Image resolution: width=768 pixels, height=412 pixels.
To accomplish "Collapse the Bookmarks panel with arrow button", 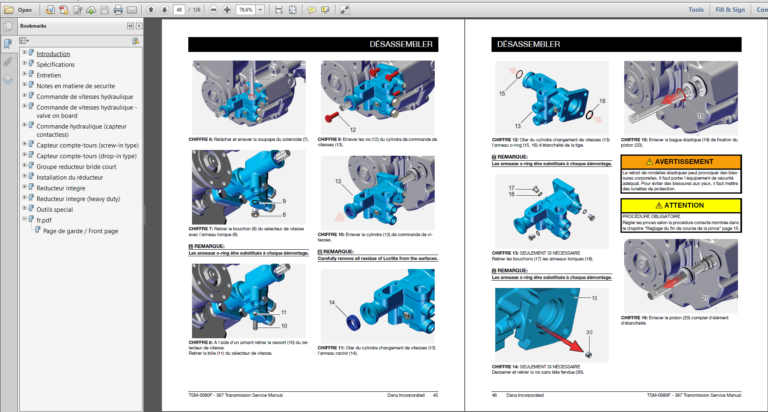I will click(139, 25).
